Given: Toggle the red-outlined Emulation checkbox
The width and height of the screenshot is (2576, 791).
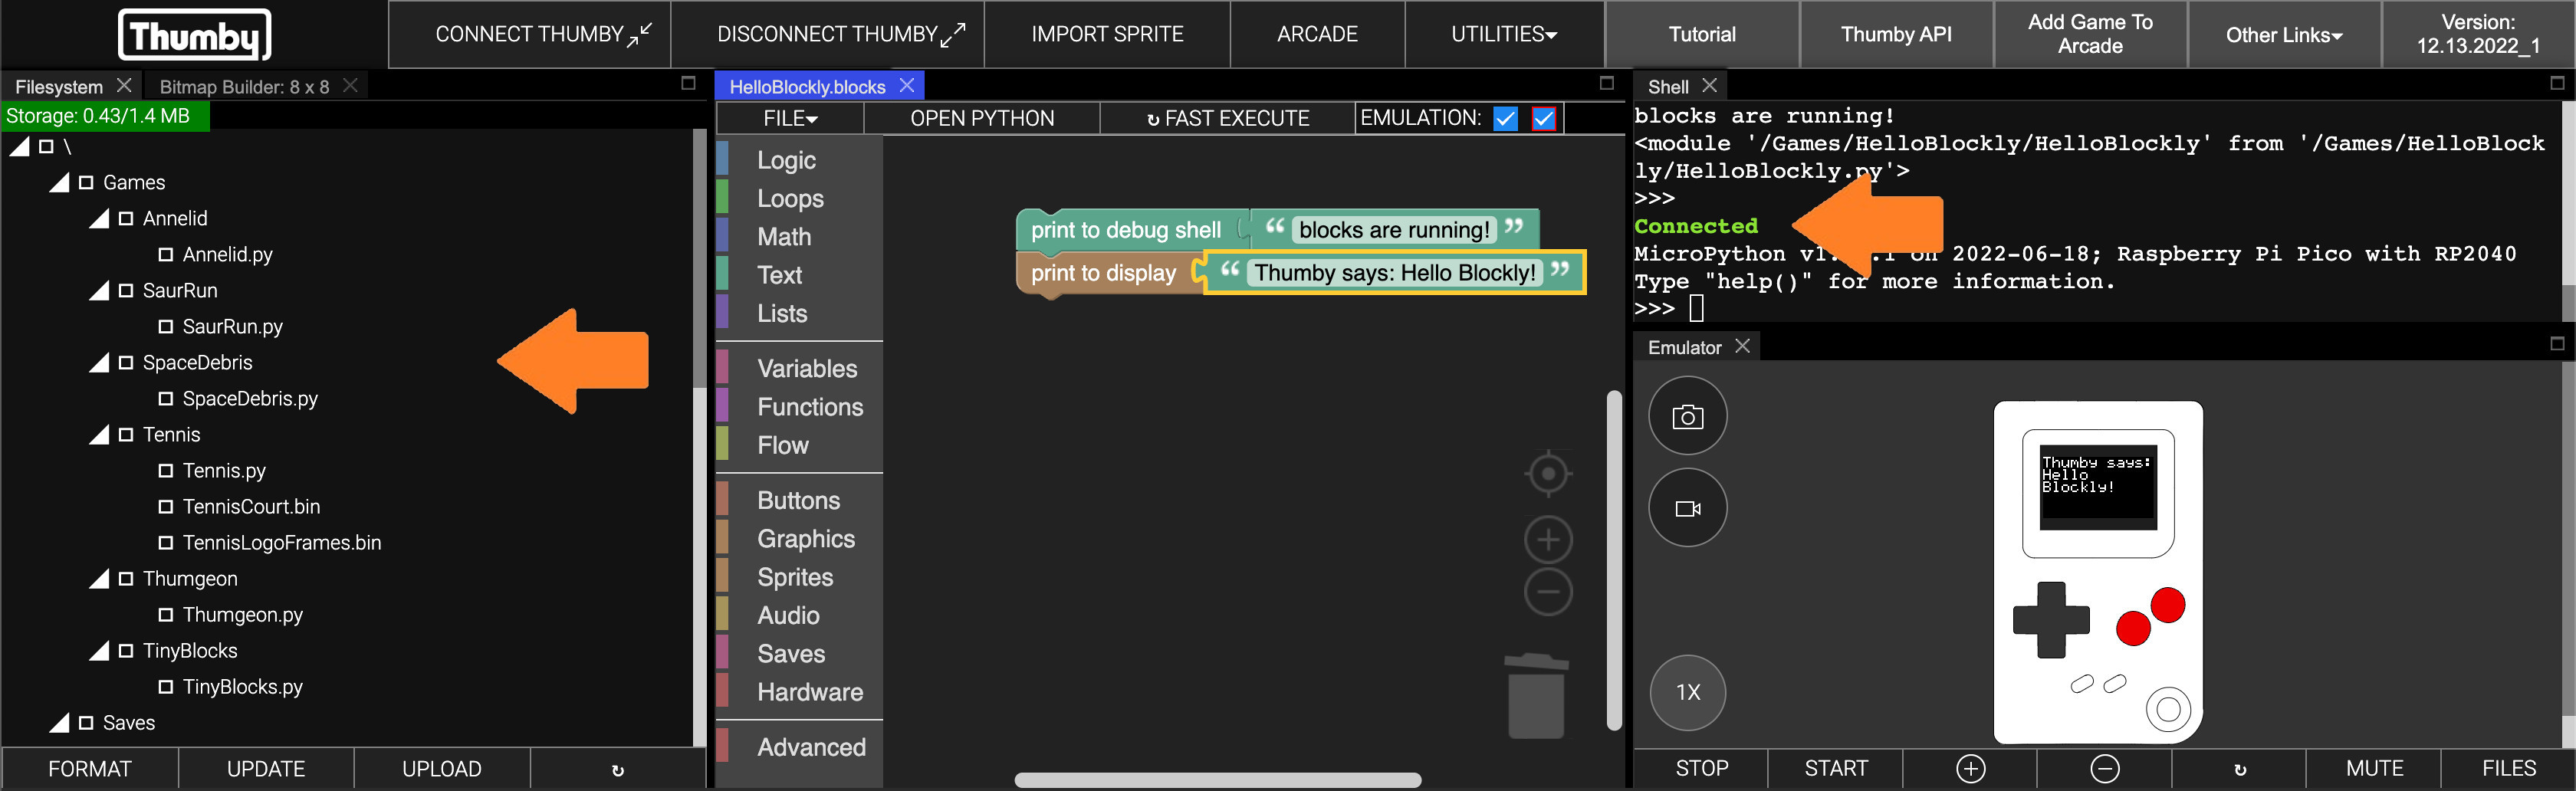Looking at the screenshot, I should 1543,119.
